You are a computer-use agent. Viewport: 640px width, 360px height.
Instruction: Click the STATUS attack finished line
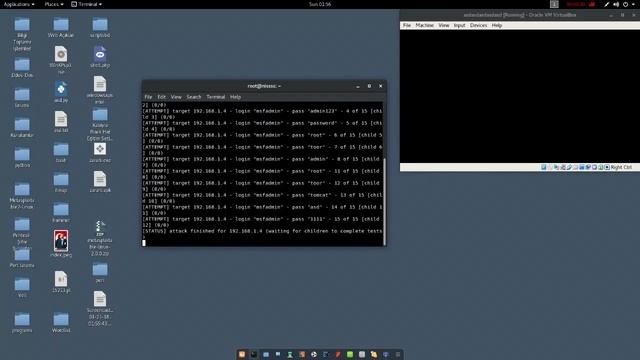[x=262, y=231]
